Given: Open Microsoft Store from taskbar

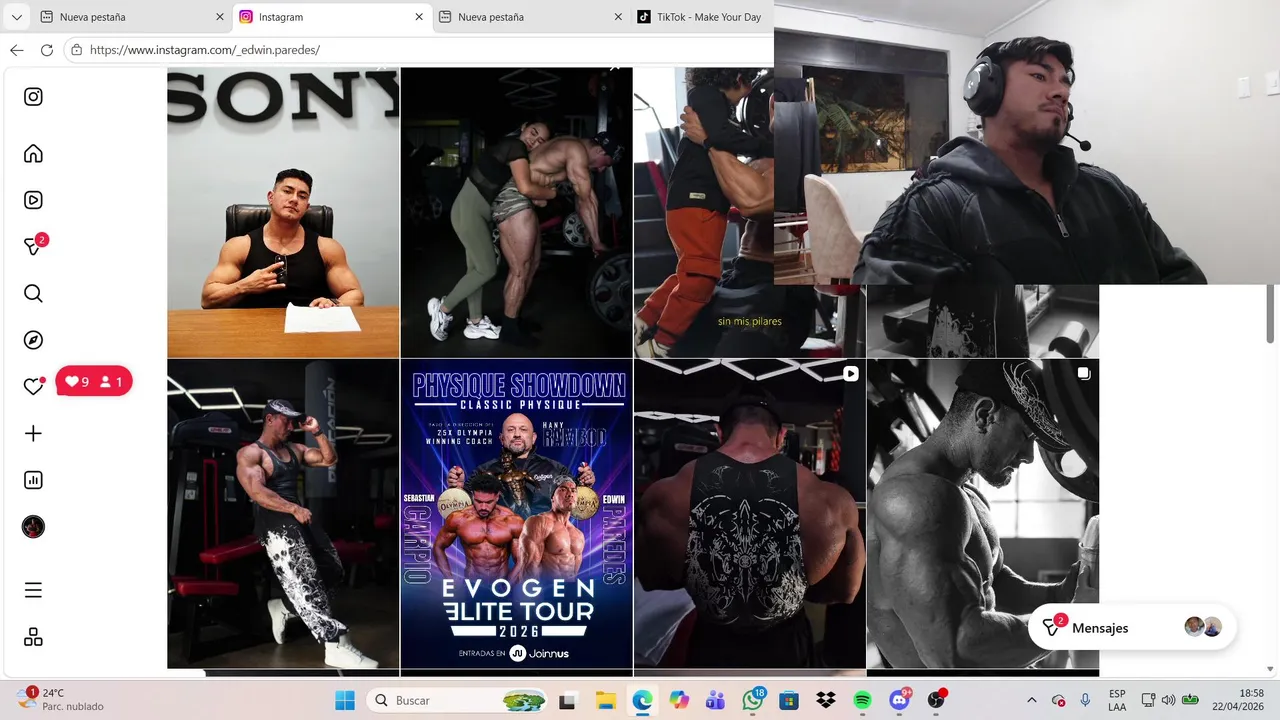Looking at the screenshot, I should (x=789, y=700).
